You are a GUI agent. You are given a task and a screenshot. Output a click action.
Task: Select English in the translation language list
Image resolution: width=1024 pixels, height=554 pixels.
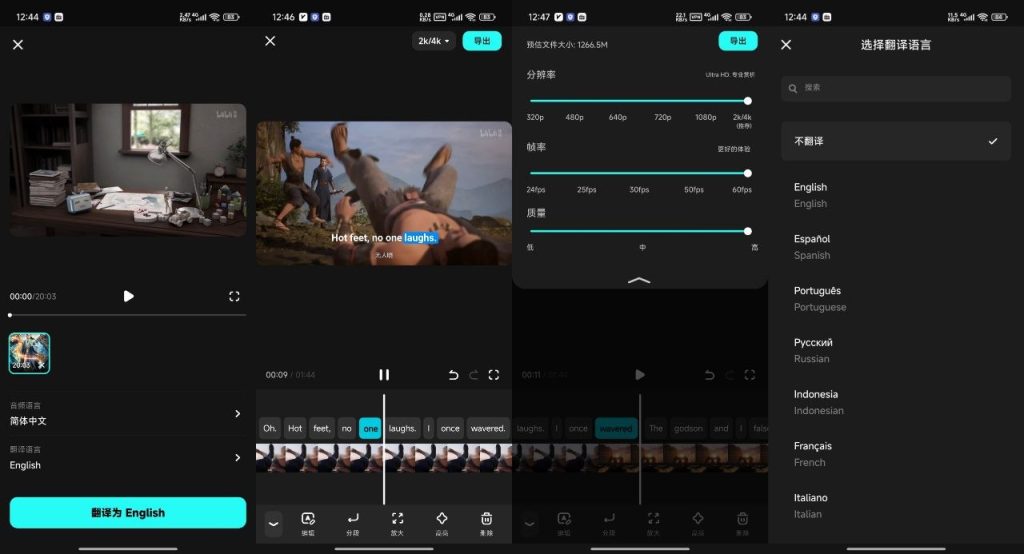click(x=896, y=195)
